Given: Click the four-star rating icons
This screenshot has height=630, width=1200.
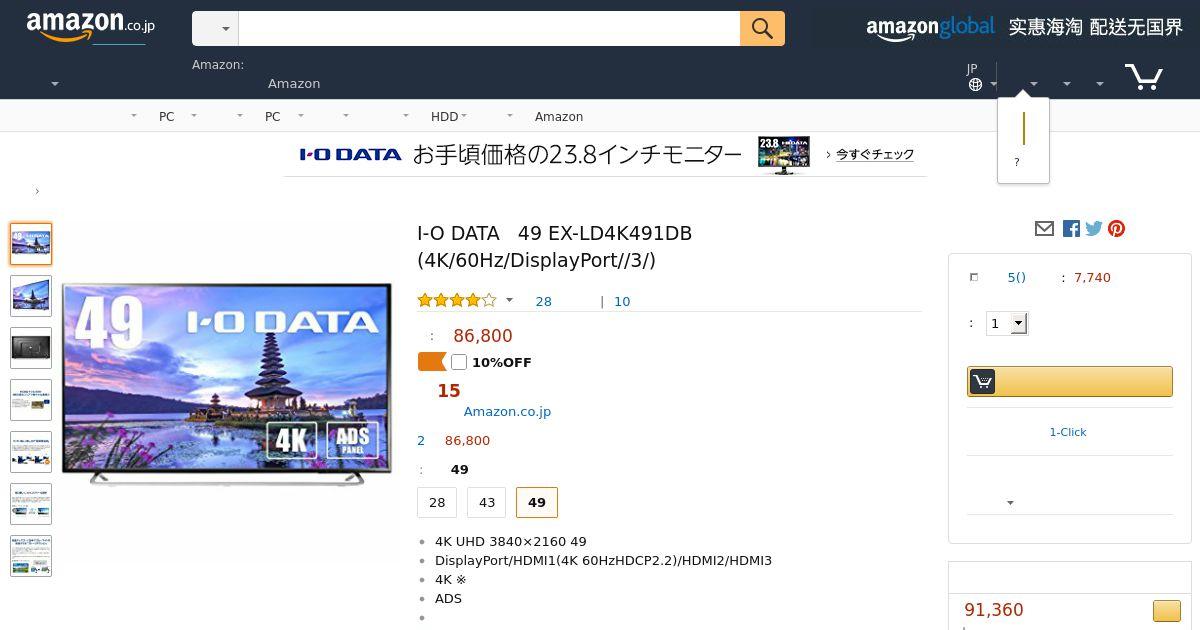Looking at the screenshot, I should coord(456,300).
